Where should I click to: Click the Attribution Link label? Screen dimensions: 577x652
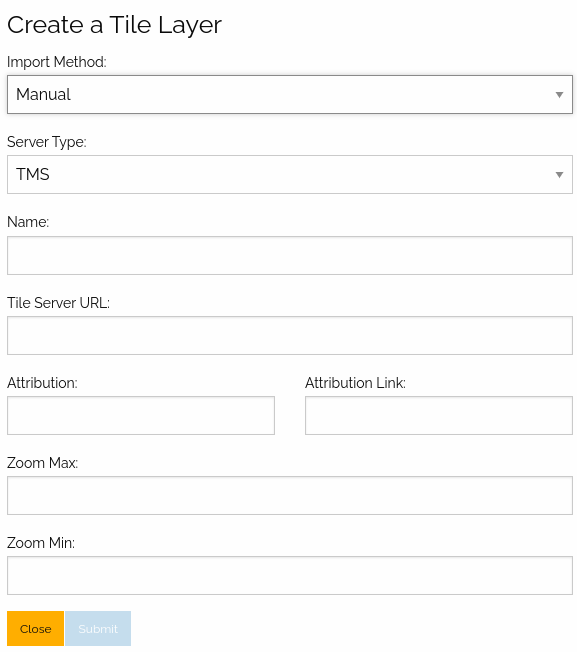(355, 383)
